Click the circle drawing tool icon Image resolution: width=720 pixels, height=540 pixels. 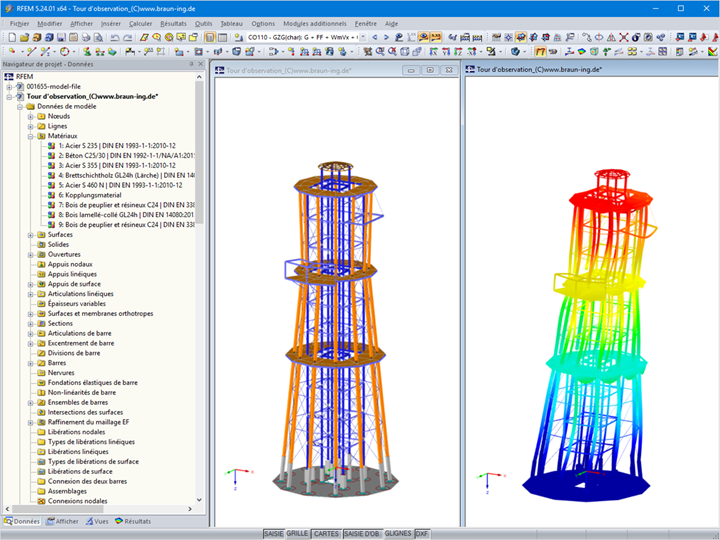tap(64, 52)
